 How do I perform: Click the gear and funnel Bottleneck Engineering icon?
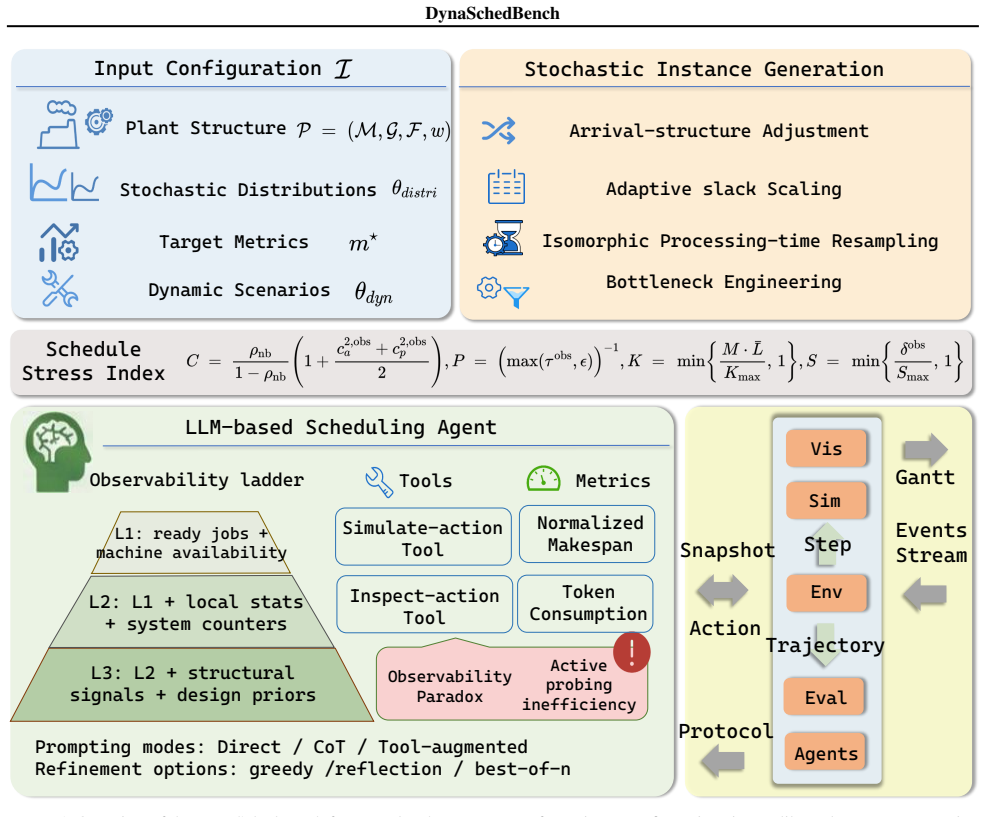pos(503,292)
